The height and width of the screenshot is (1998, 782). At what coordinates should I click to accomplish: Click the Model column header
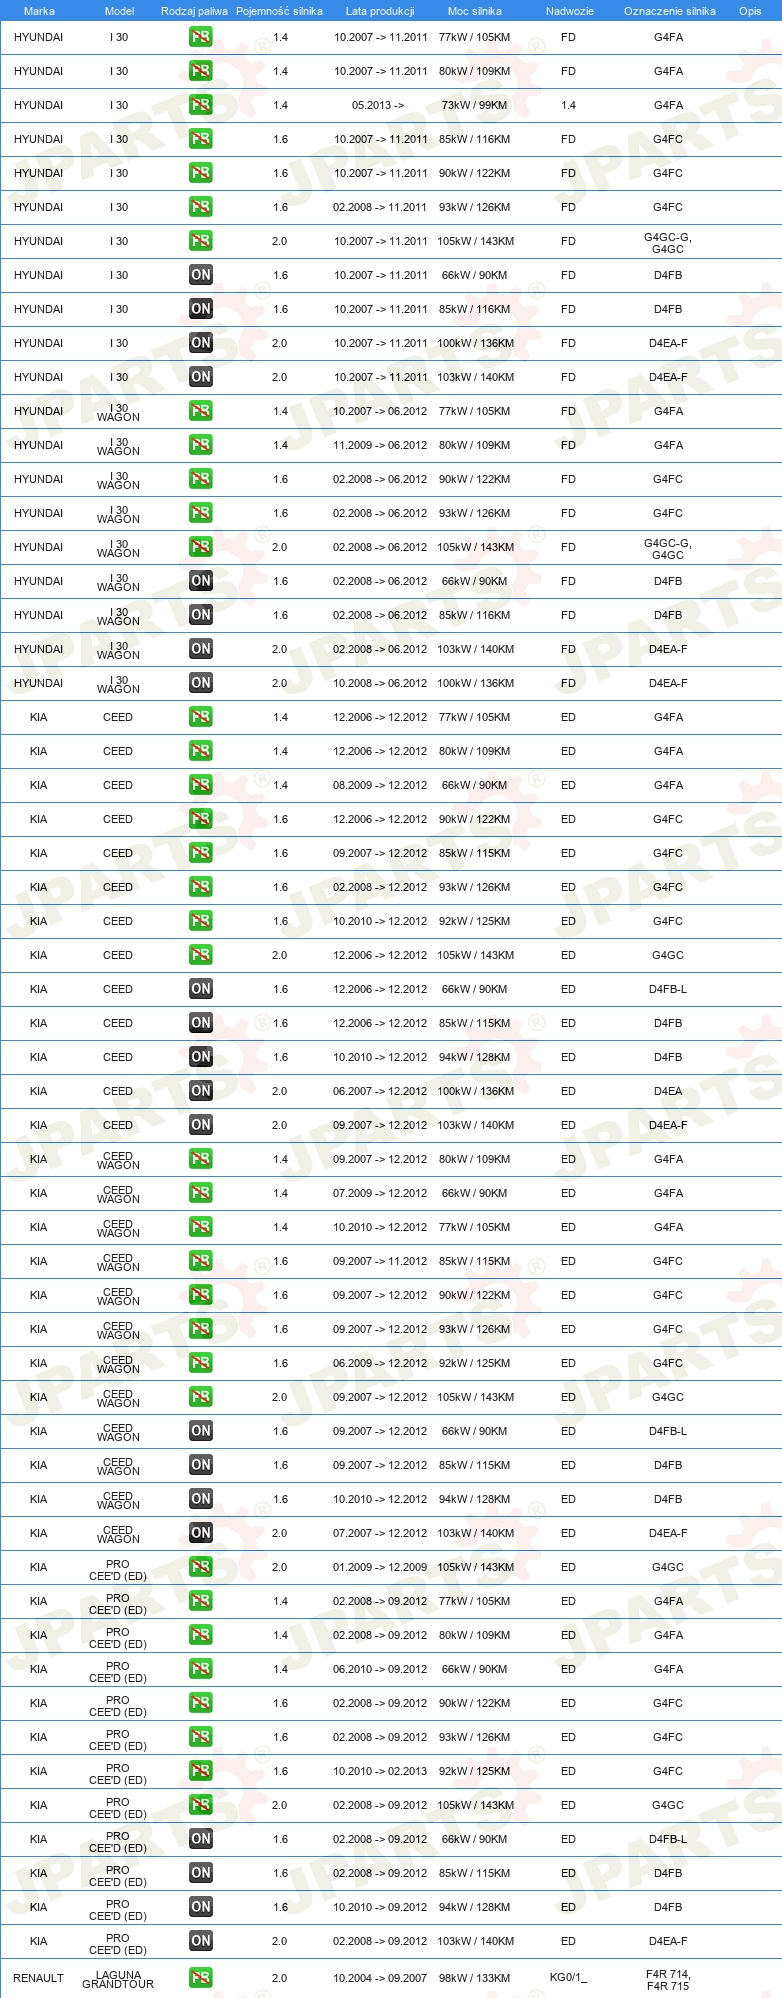pos(119,11)
